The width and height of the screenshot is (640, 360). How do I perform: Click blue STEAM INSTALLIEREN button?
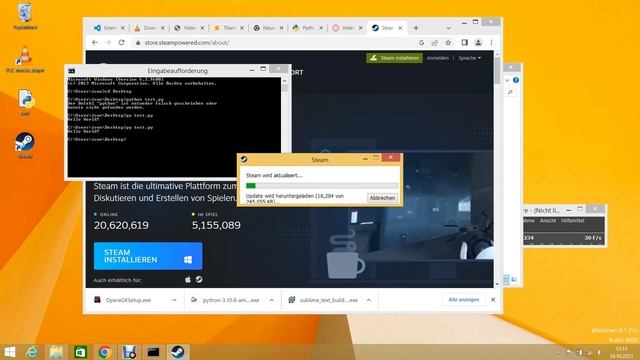click(148, 256)
